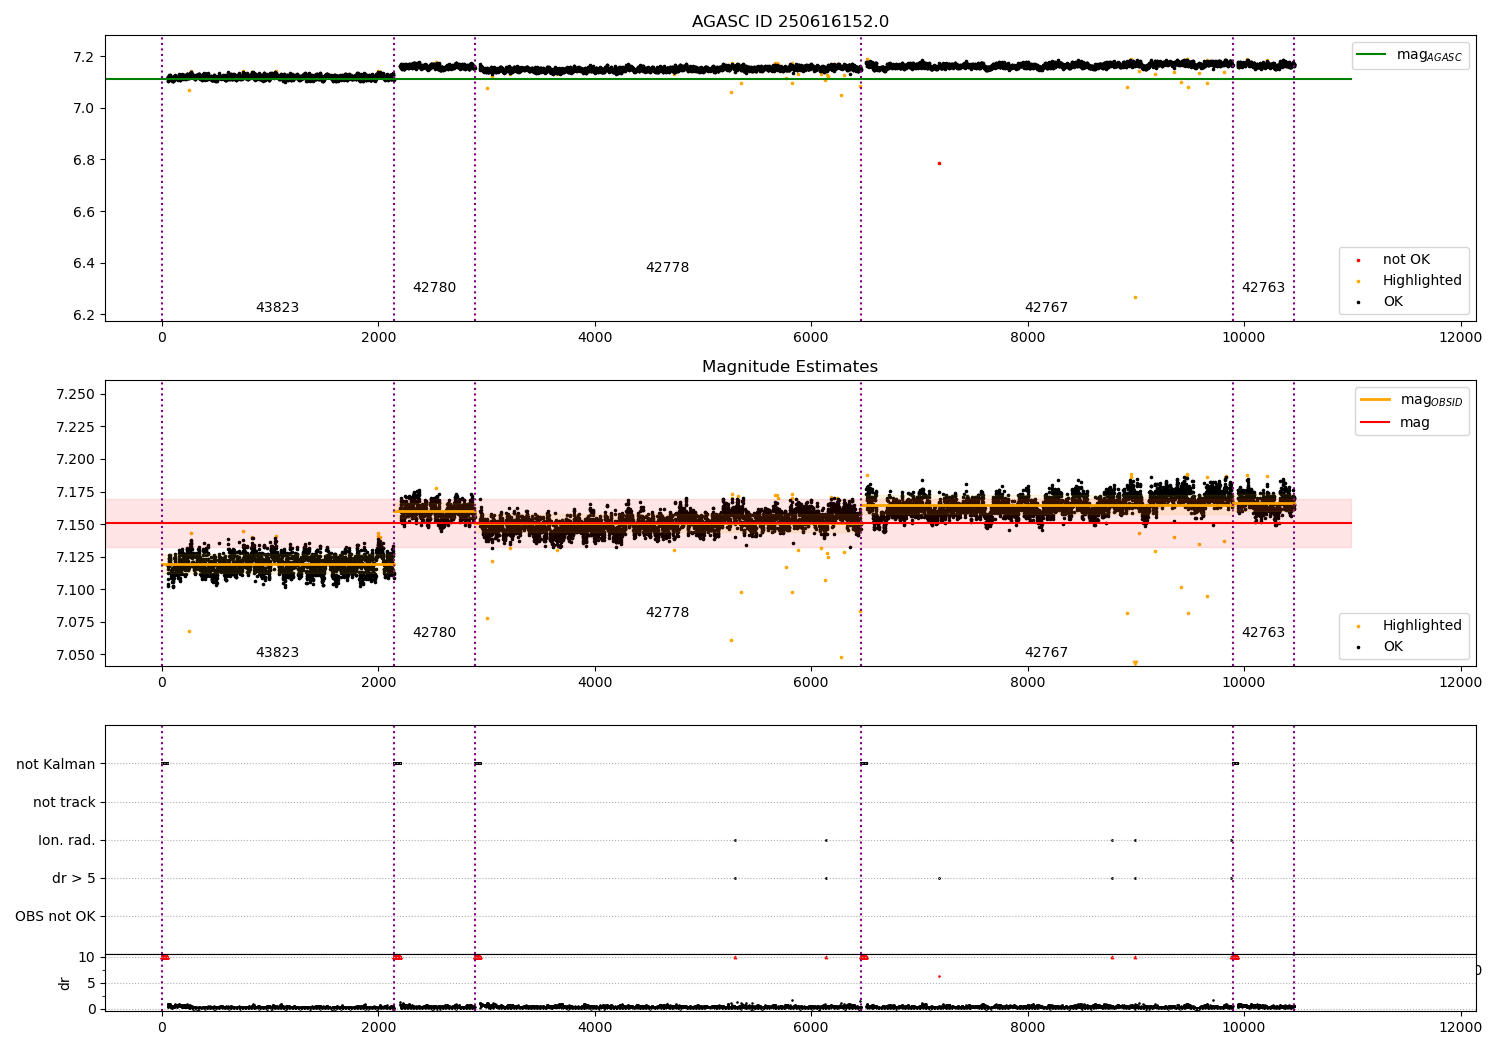Viewport: 1500px width, 1050px height.
Task: Click the "Ion. rad." axis label
Action: (x=67, y=840)
